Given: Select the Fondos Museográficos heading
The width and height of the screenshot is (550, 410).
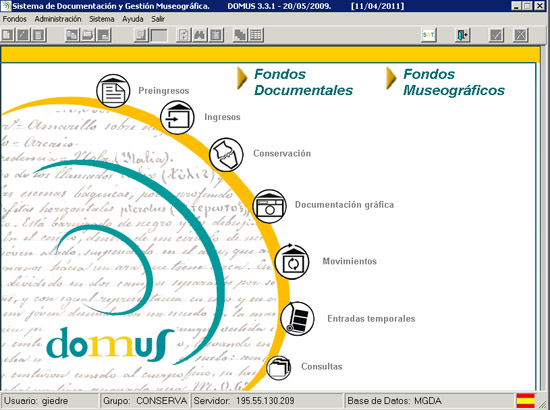Looking at the screenshot, I should point(454,82).
